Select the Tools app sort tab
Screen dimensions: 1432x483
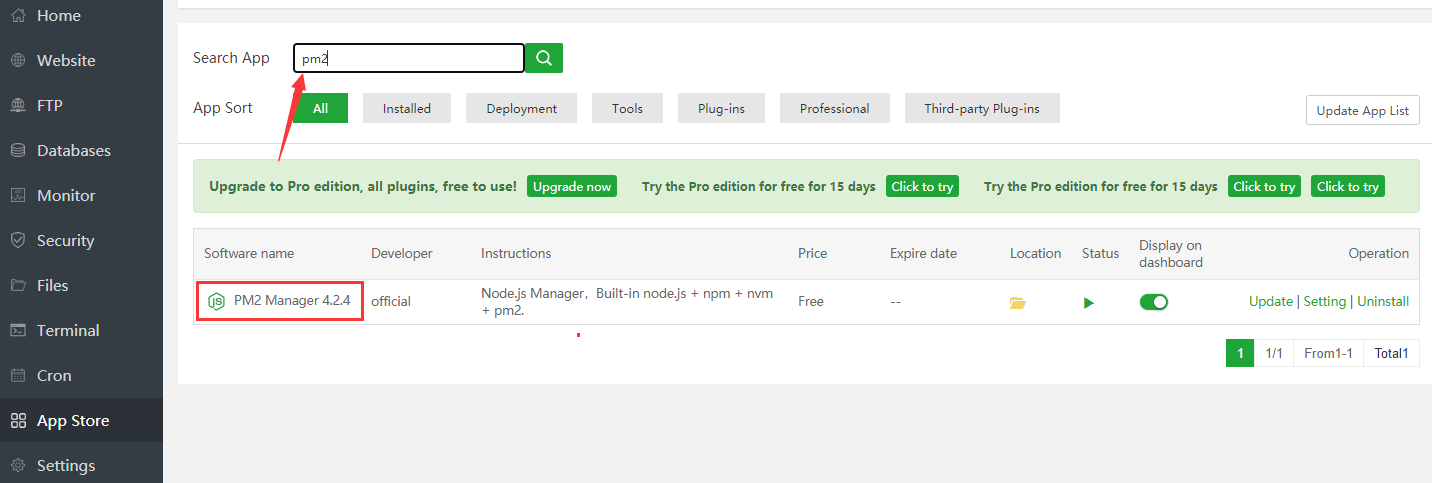tap(628, 109)
